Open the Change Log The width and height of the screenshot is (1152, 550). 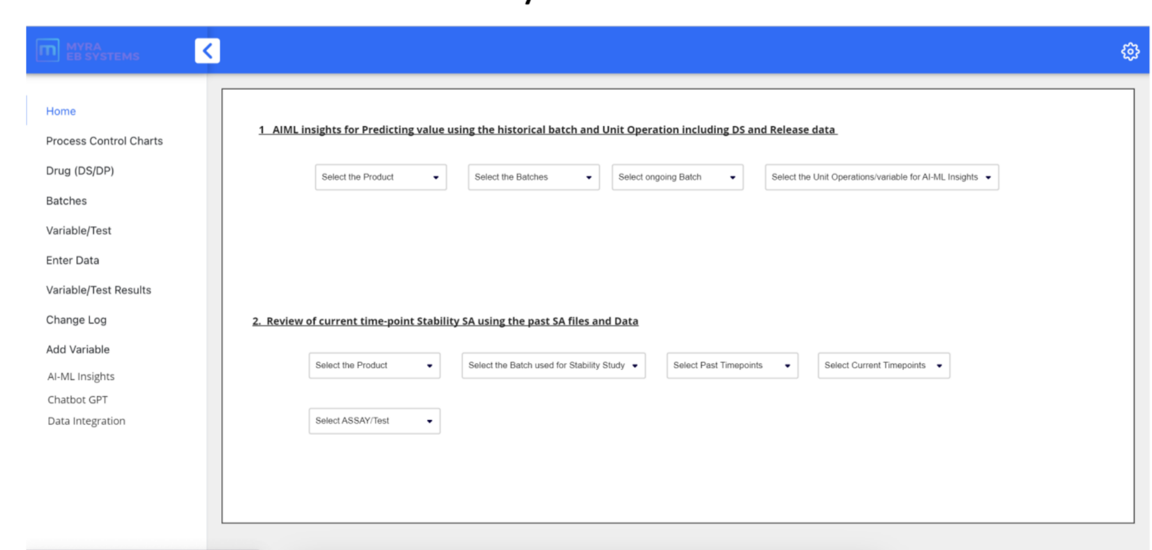click(x=76, y=319)
